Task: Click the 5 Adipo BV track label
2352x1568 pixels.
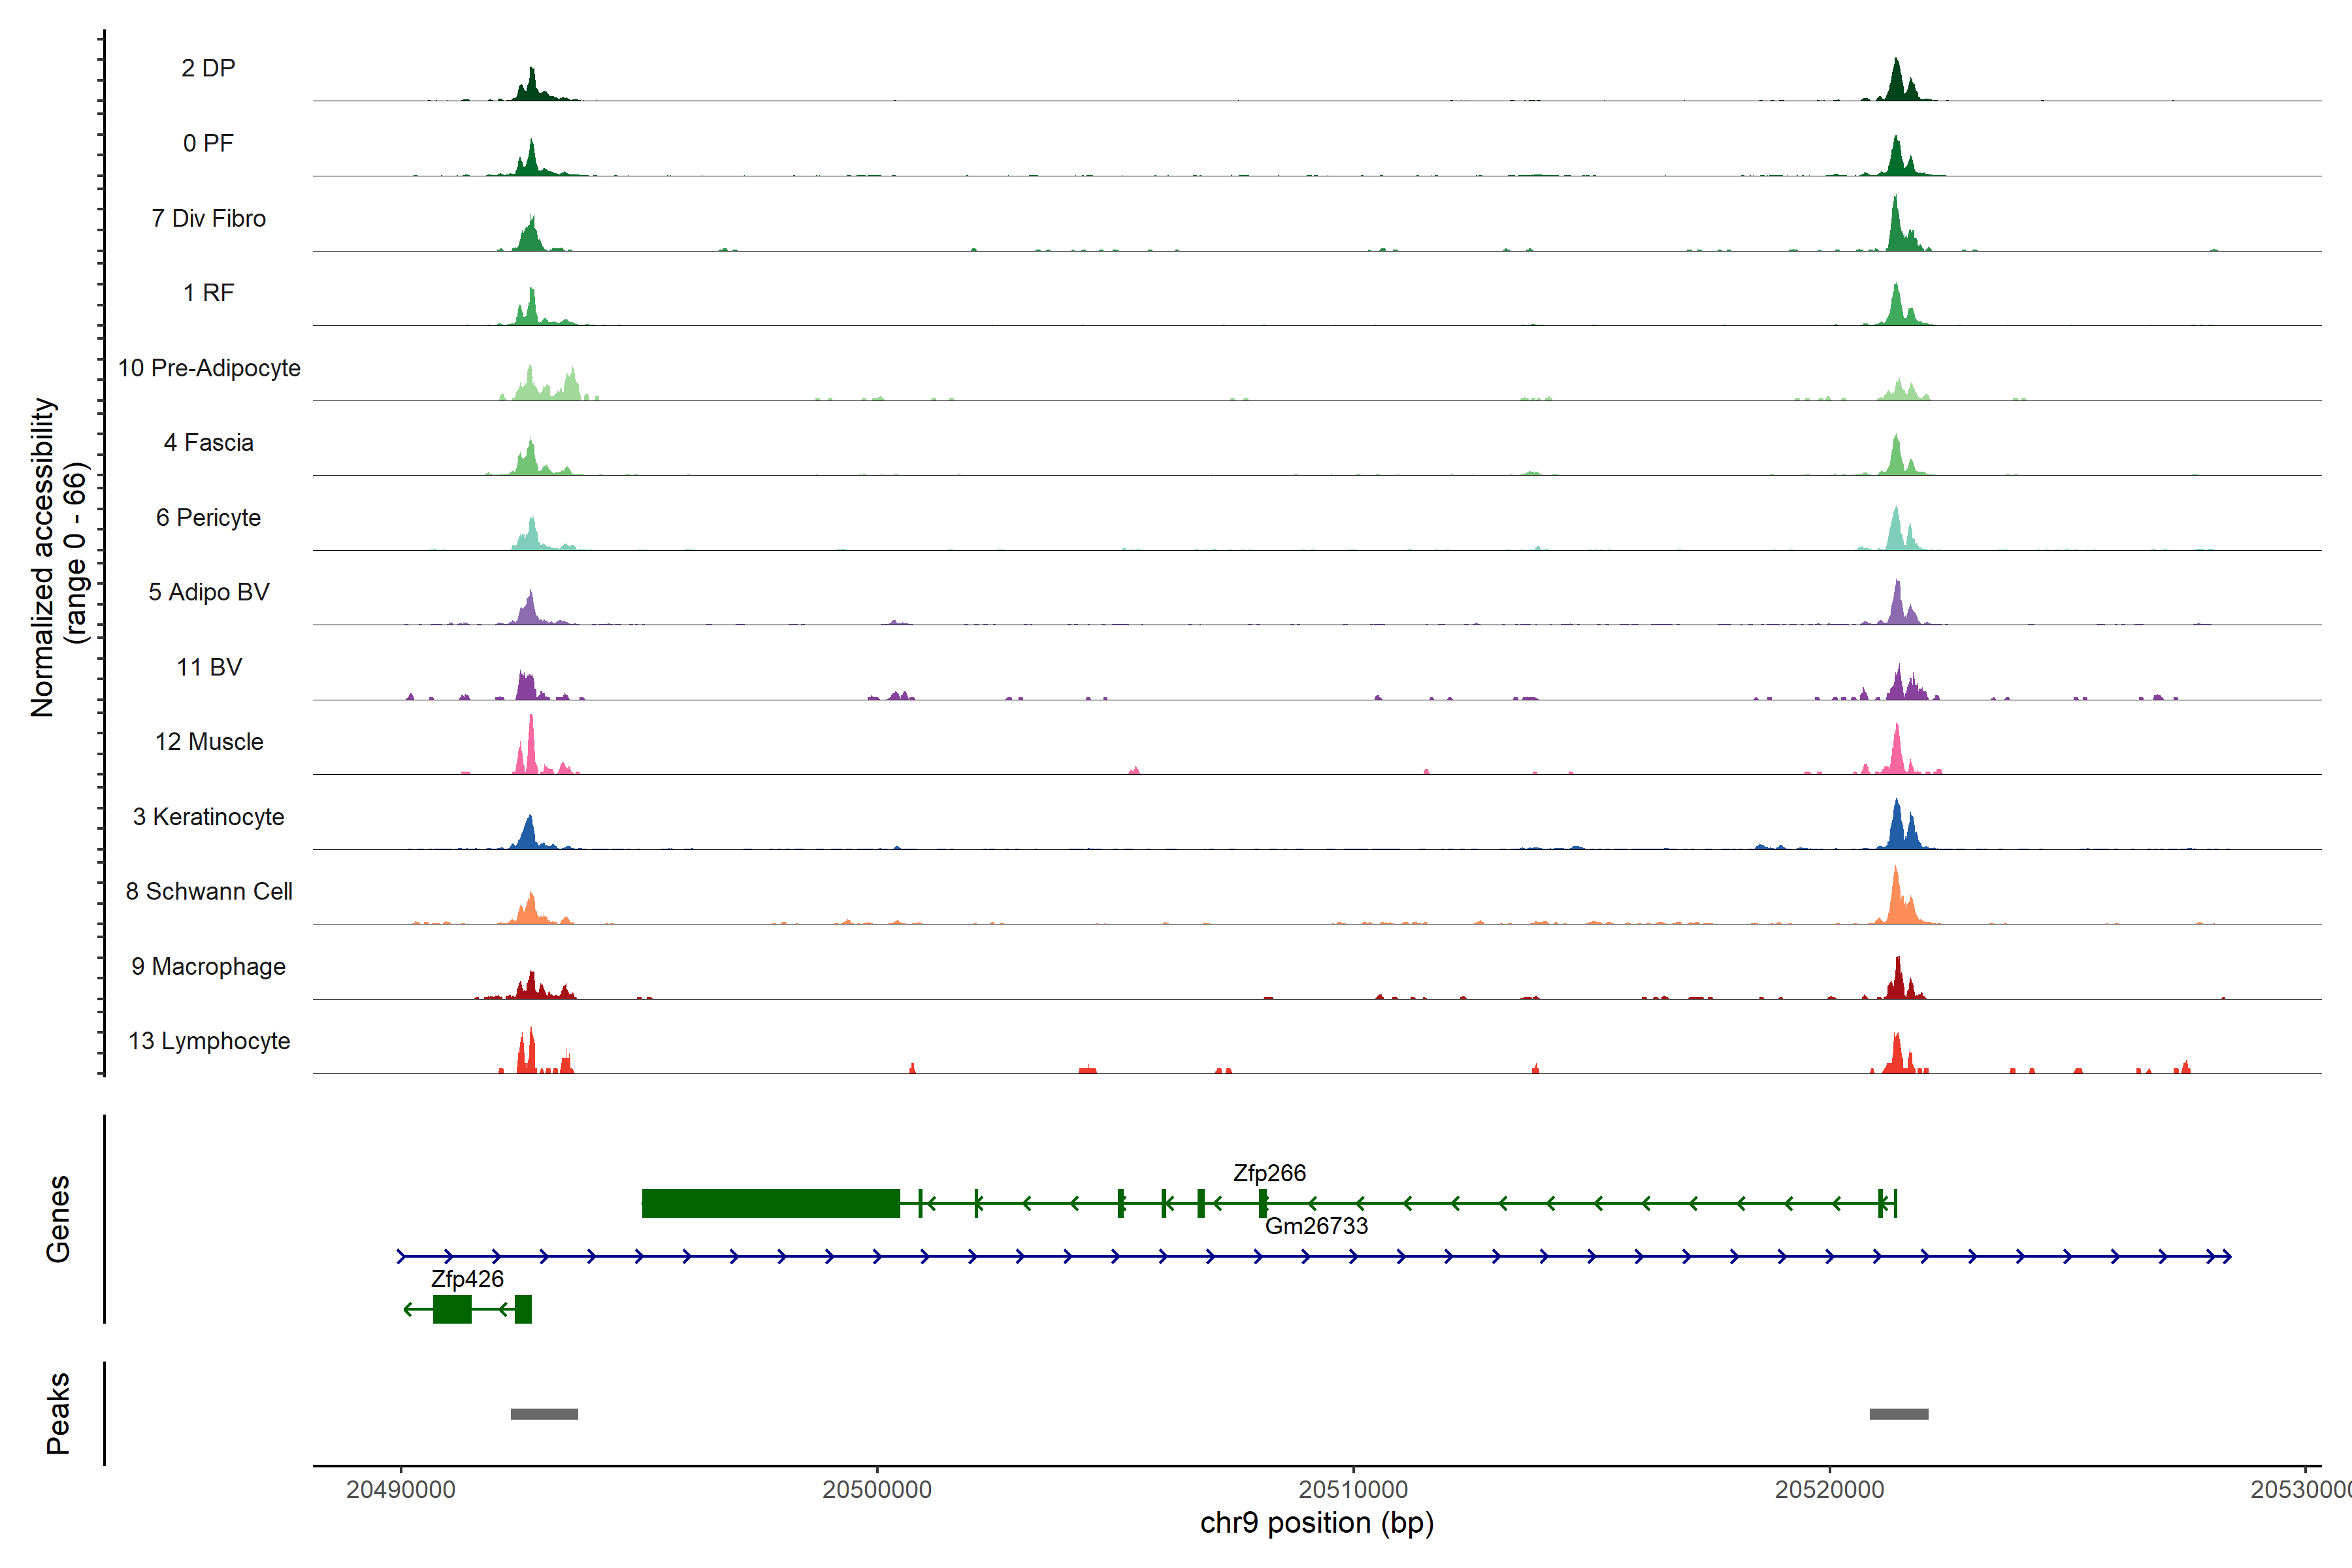Action: 209,592
